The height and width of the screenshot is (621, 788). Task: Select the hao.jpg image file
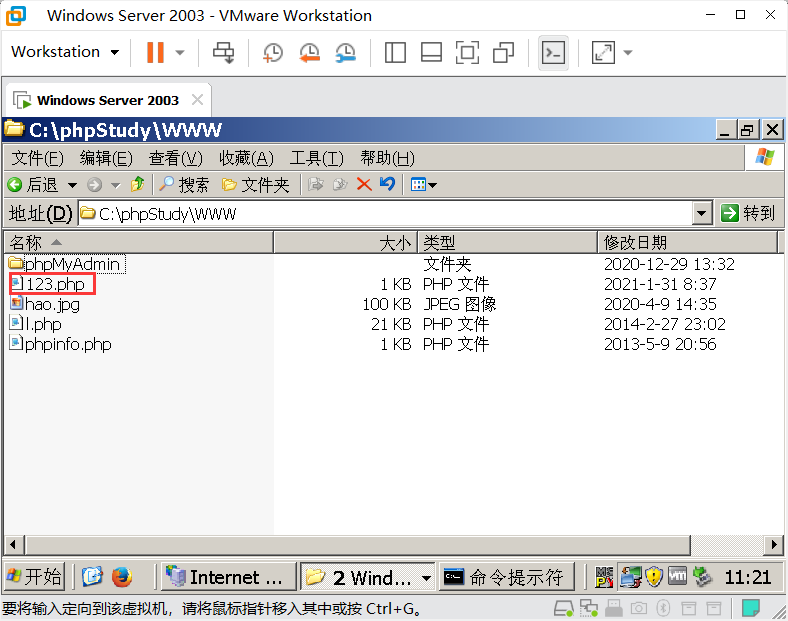click(x=45, y=304)
